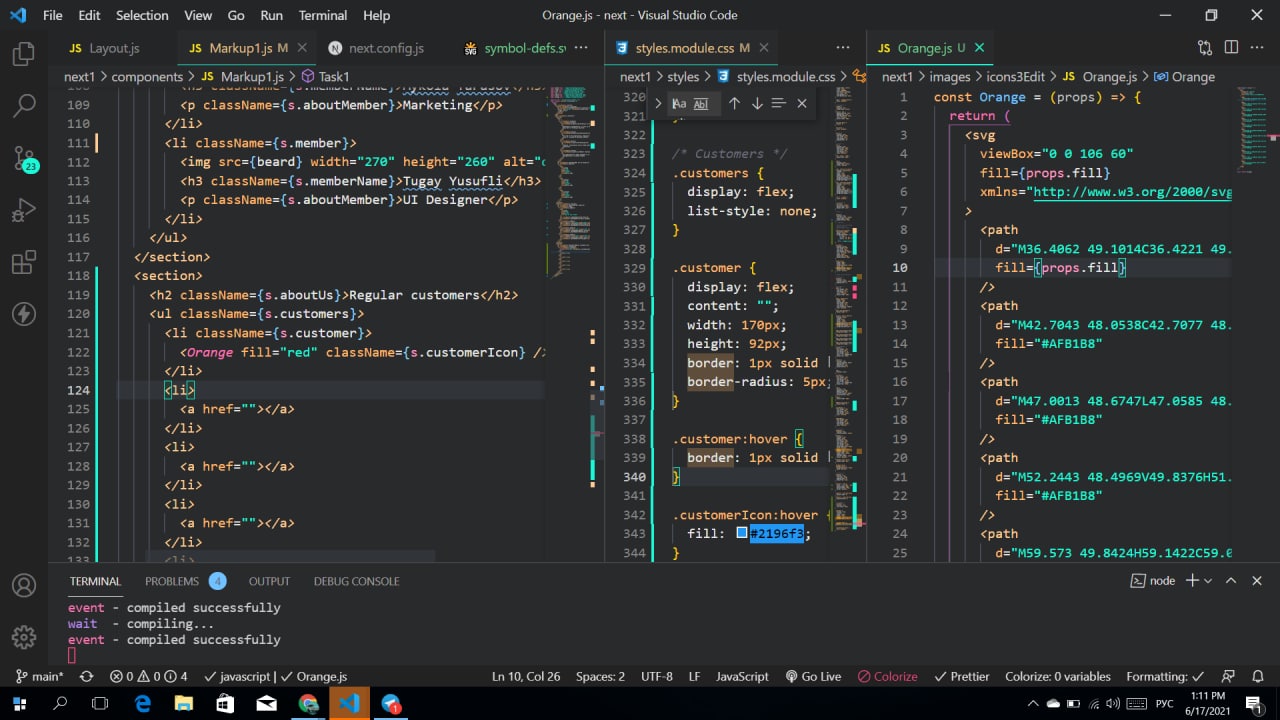1280x720 pixels.
Task: Add a new terminal with the plus icon
Action: [x=1192, y=580]
